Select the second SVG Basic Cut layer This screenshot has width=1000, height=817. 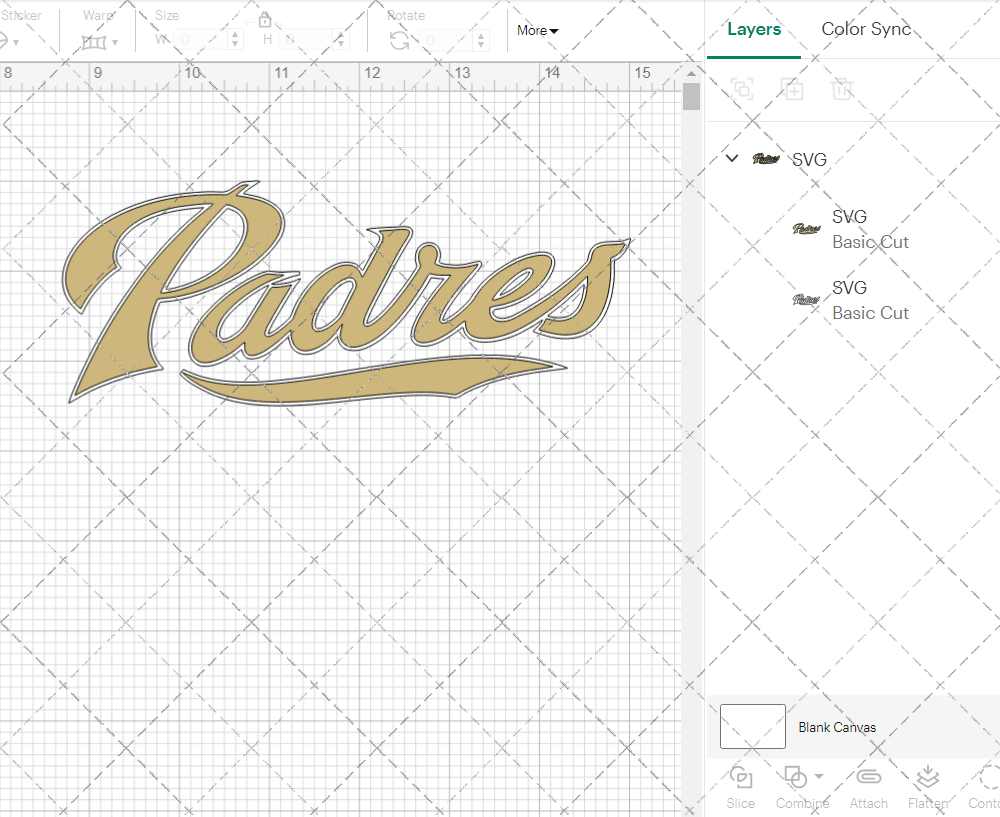[853, 300]
